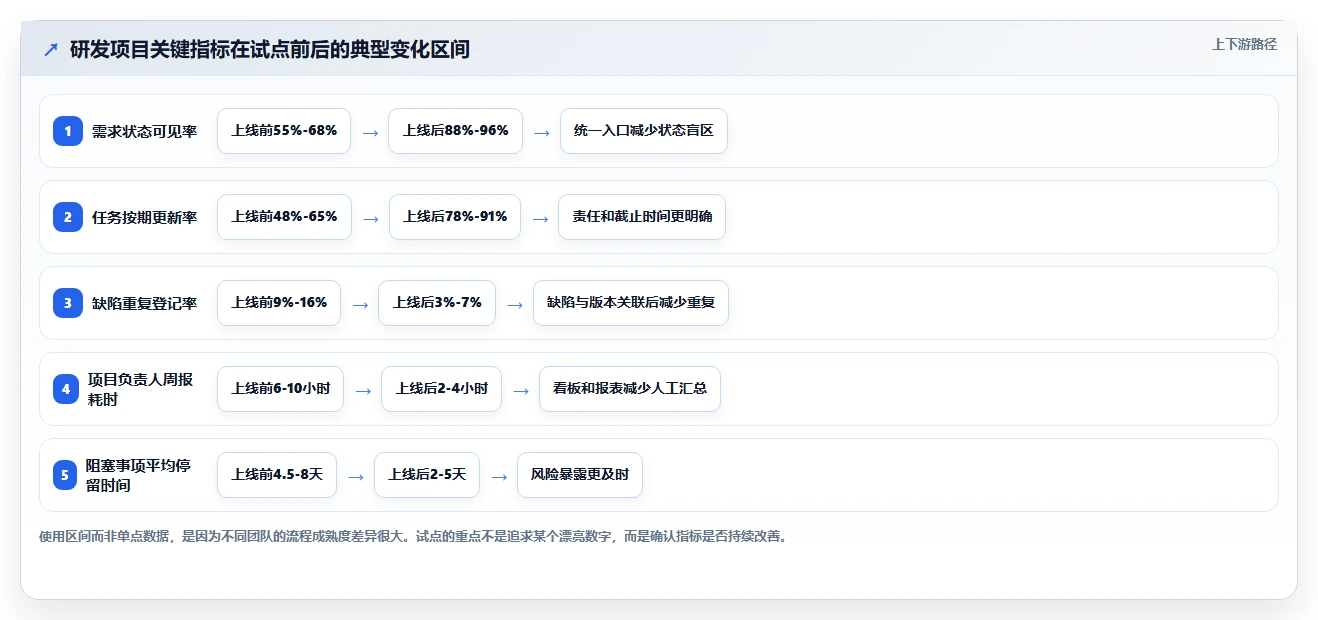The image size is (1318, 620).
Task: Click the 责任和截止时间更明确 chip
Action: point(642,217)
